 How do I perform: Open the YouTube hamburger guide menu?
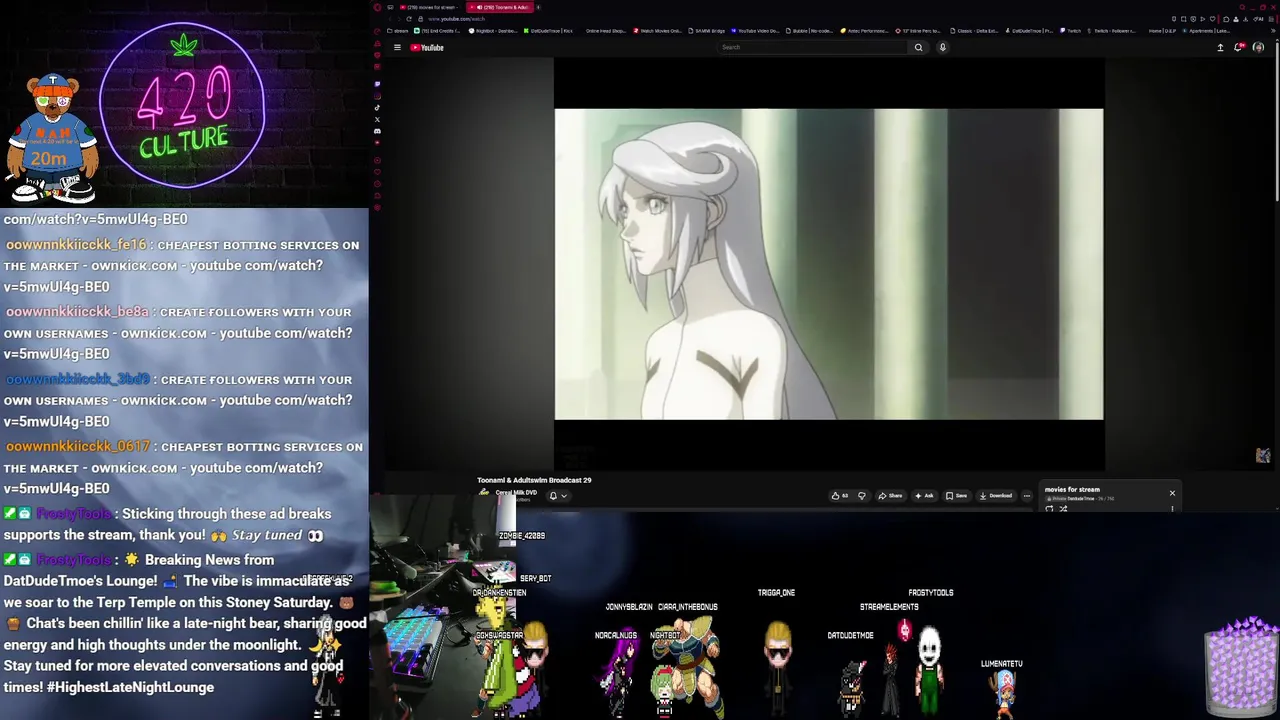coord(397,47)
